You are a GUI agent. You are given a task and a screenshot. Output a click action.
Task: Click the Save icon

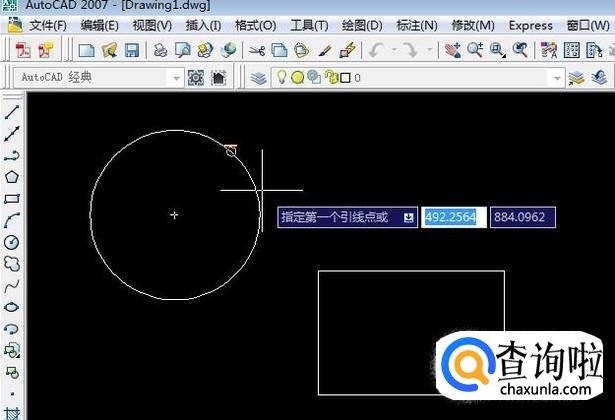(x=132, y=50)
